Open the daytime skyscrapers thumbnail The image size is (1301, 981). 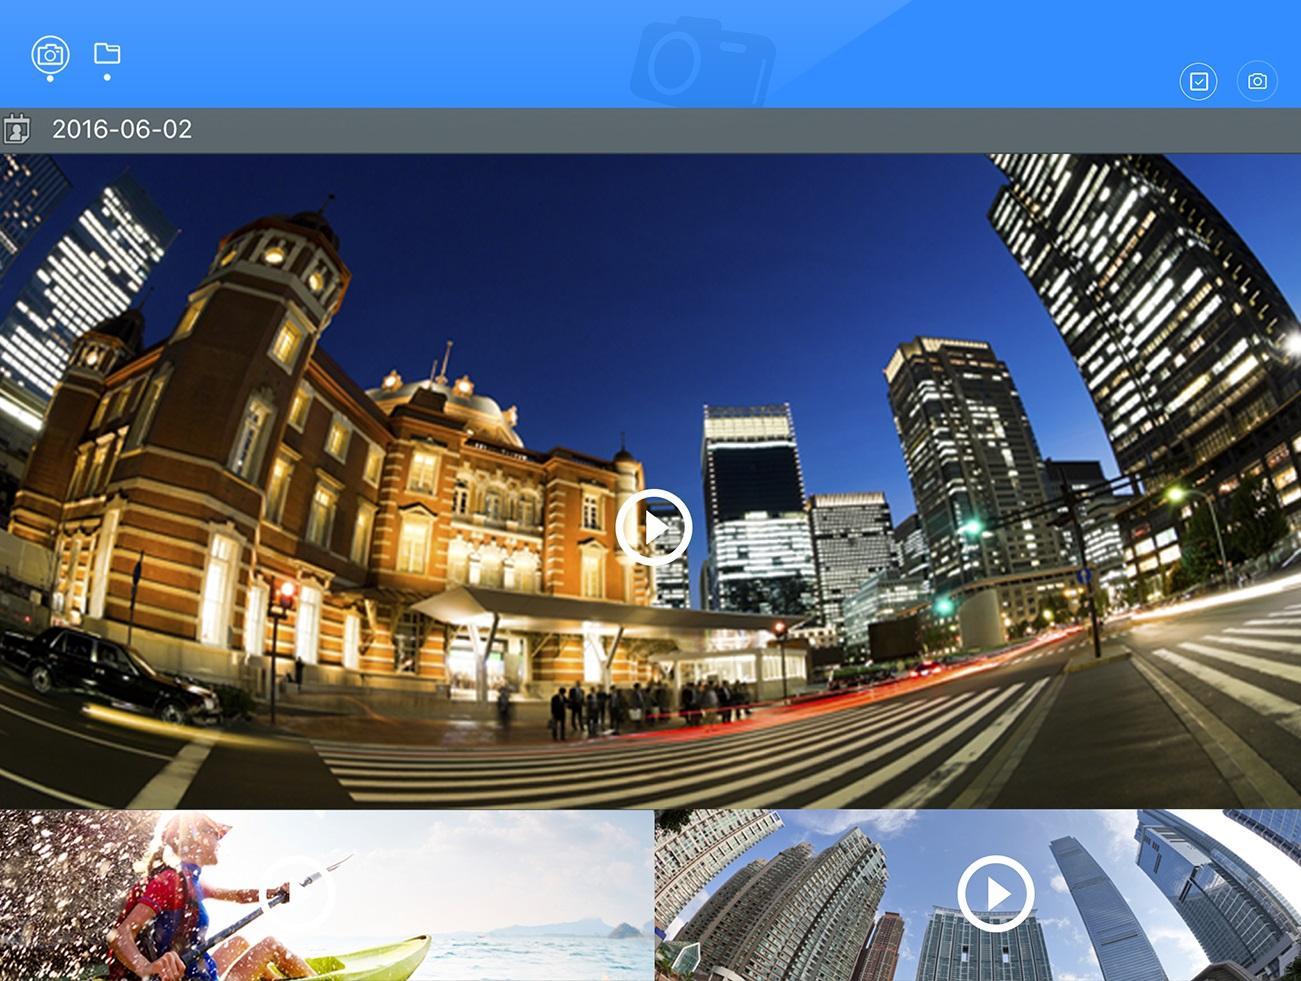coord(978,896)
